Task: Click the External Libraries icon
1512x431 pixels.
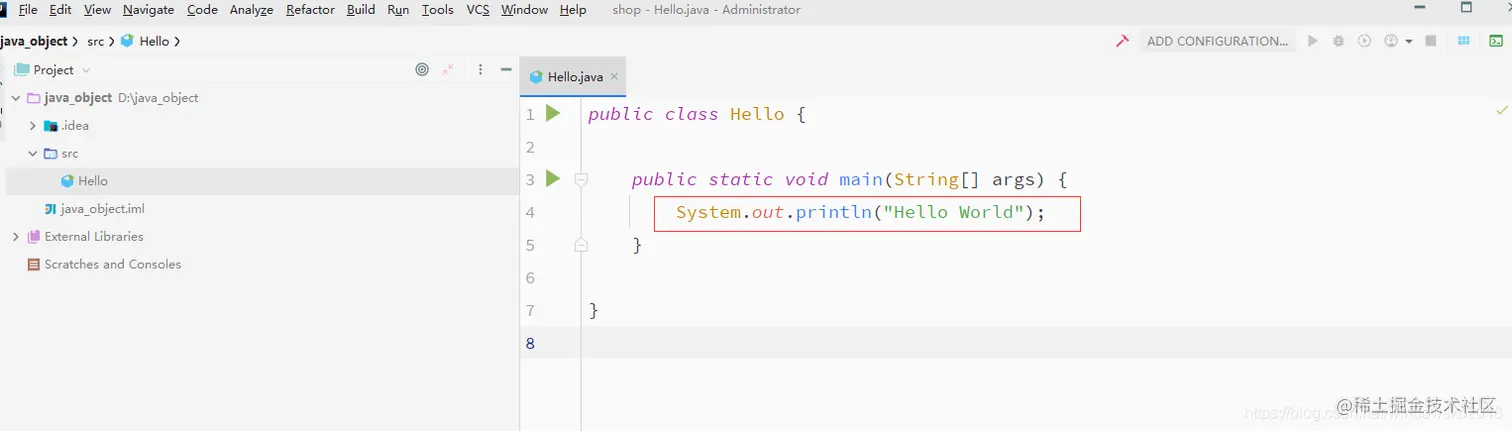Action: [33, 236]
